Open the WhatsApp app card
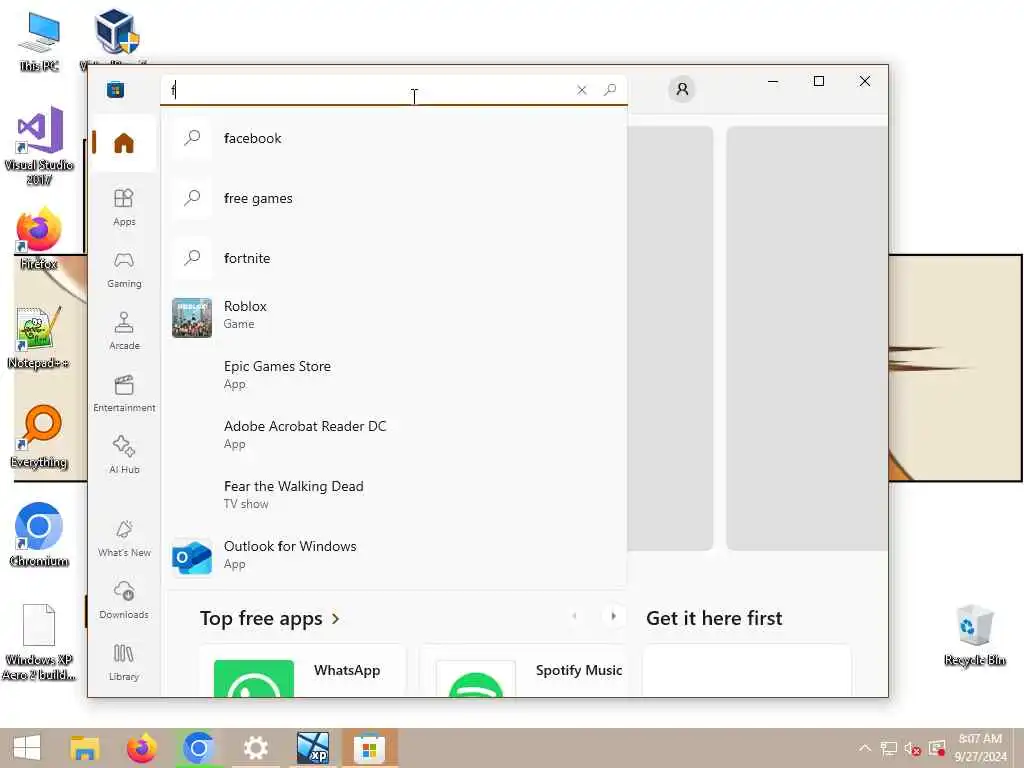This screenshot has height=768, width=1024. pos(302,671)
